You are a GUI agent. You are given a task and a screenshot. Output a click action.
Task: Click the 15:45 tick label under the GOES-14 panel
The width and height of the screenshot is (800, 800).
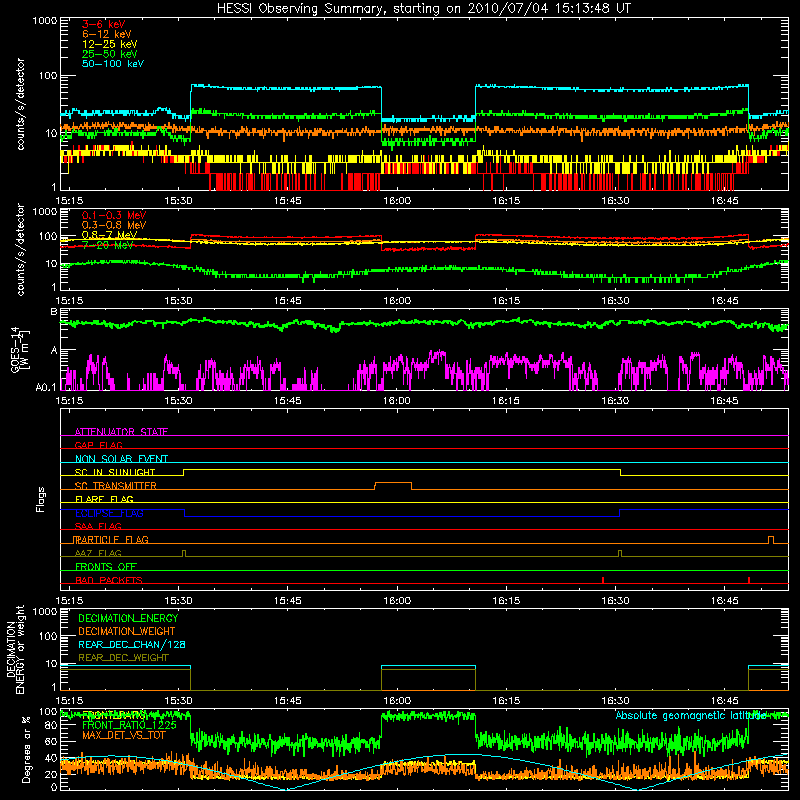coord(287,401)
